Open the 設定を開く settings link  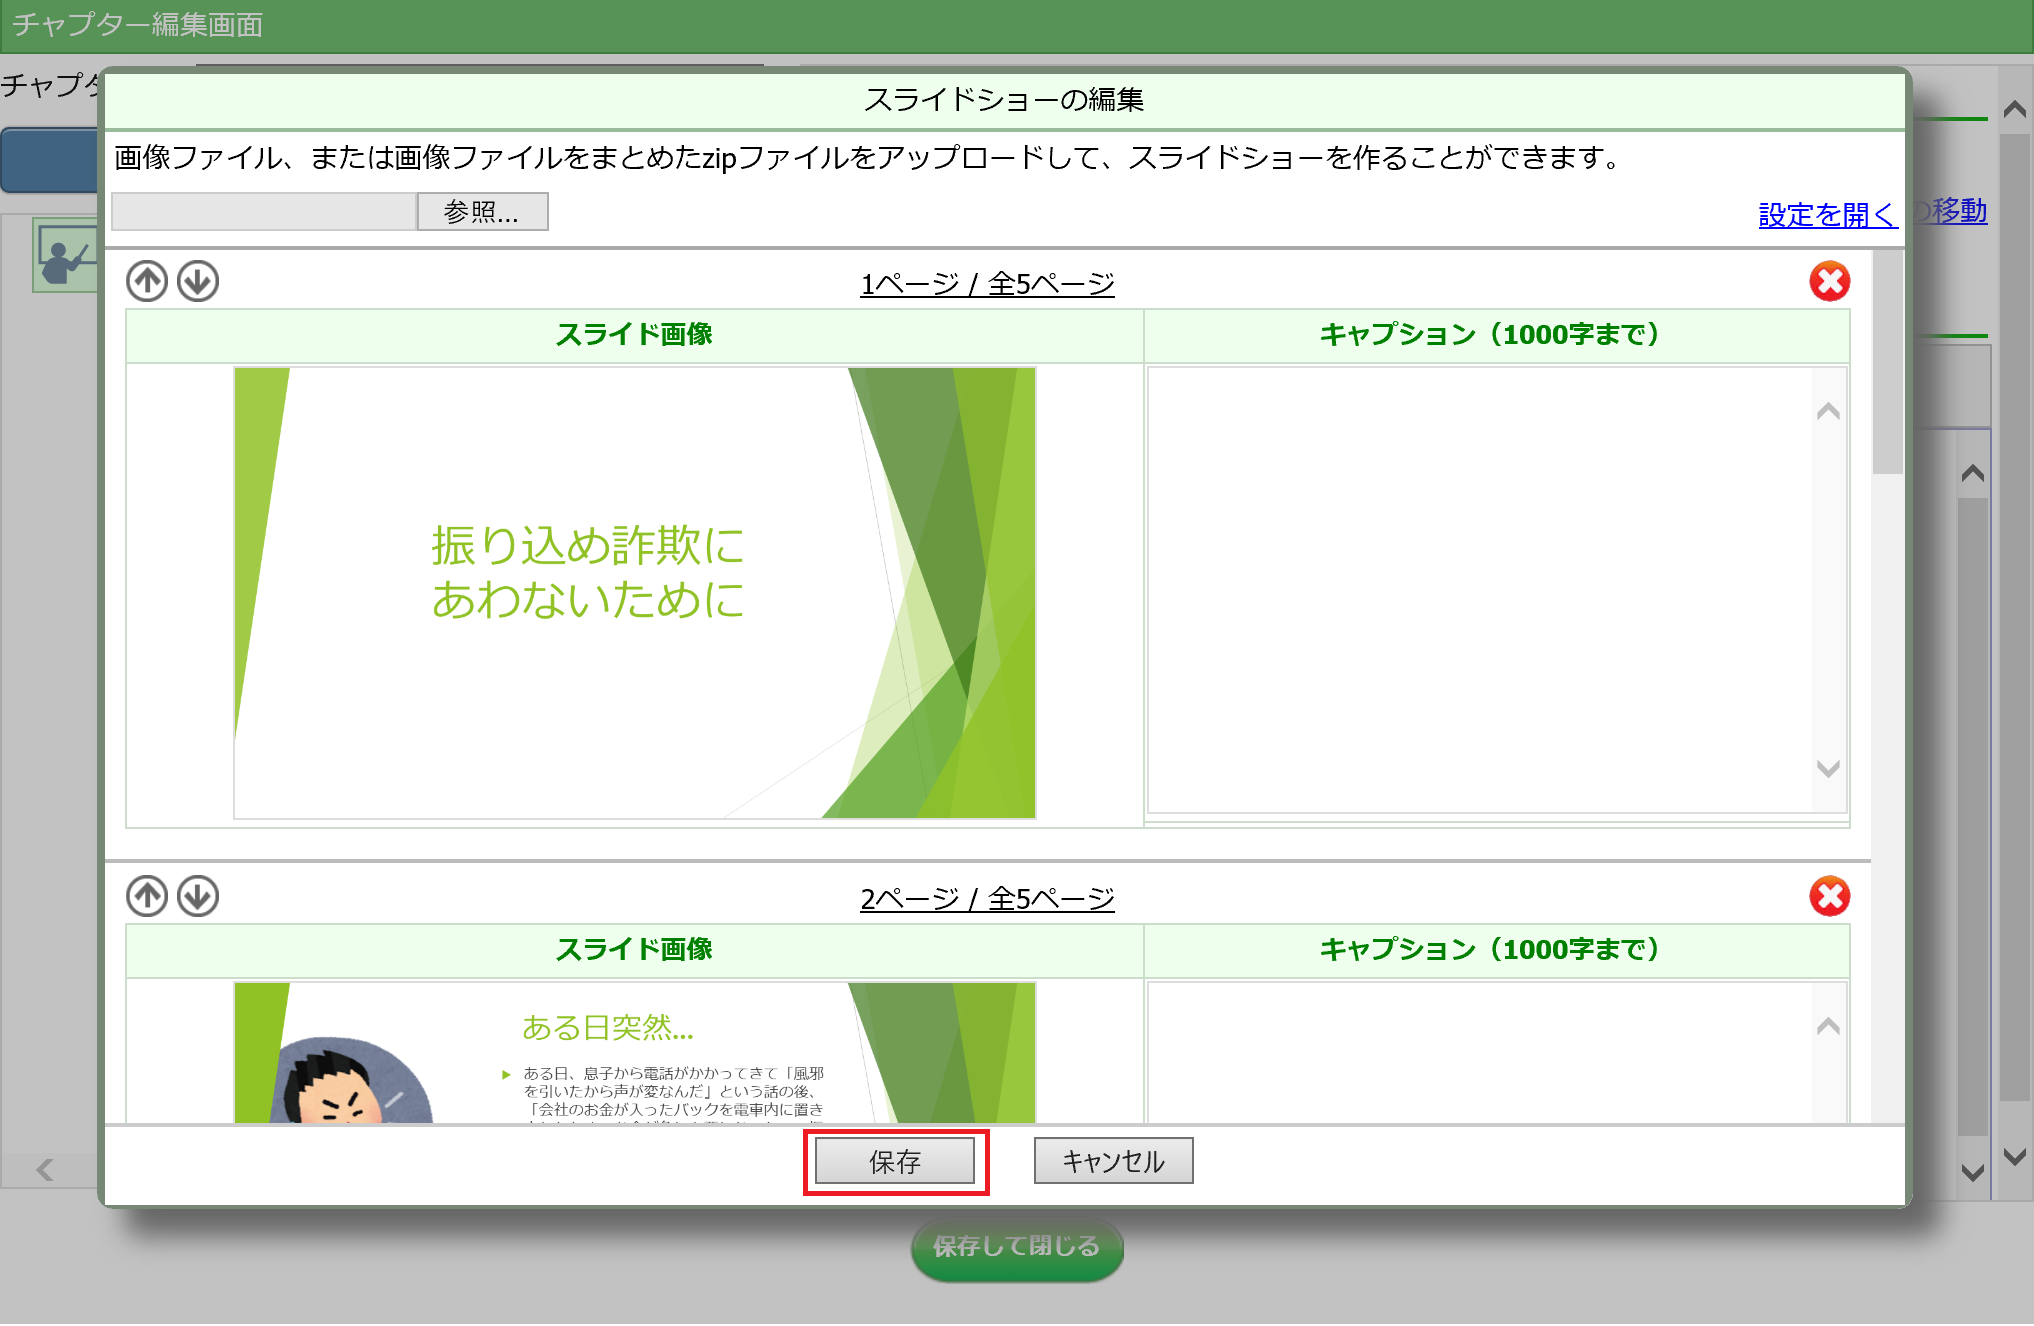coord(1826,215)
